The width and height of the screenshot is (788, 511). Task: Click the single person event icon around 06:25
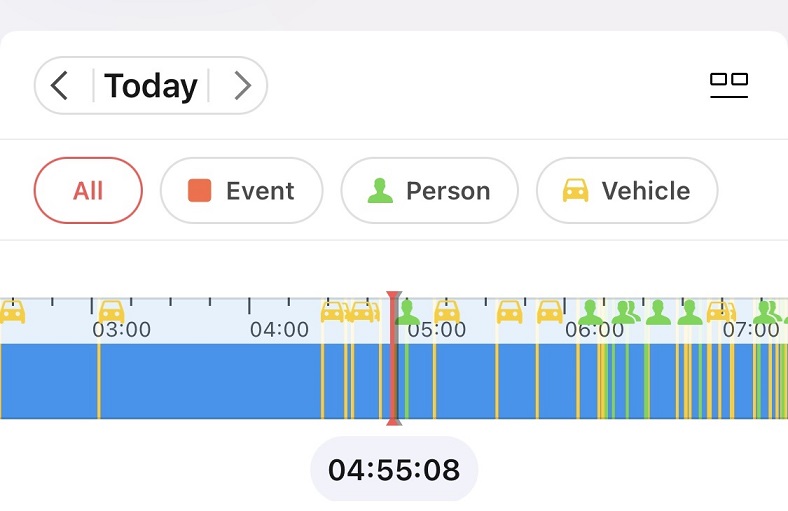[x=658, y=312]
